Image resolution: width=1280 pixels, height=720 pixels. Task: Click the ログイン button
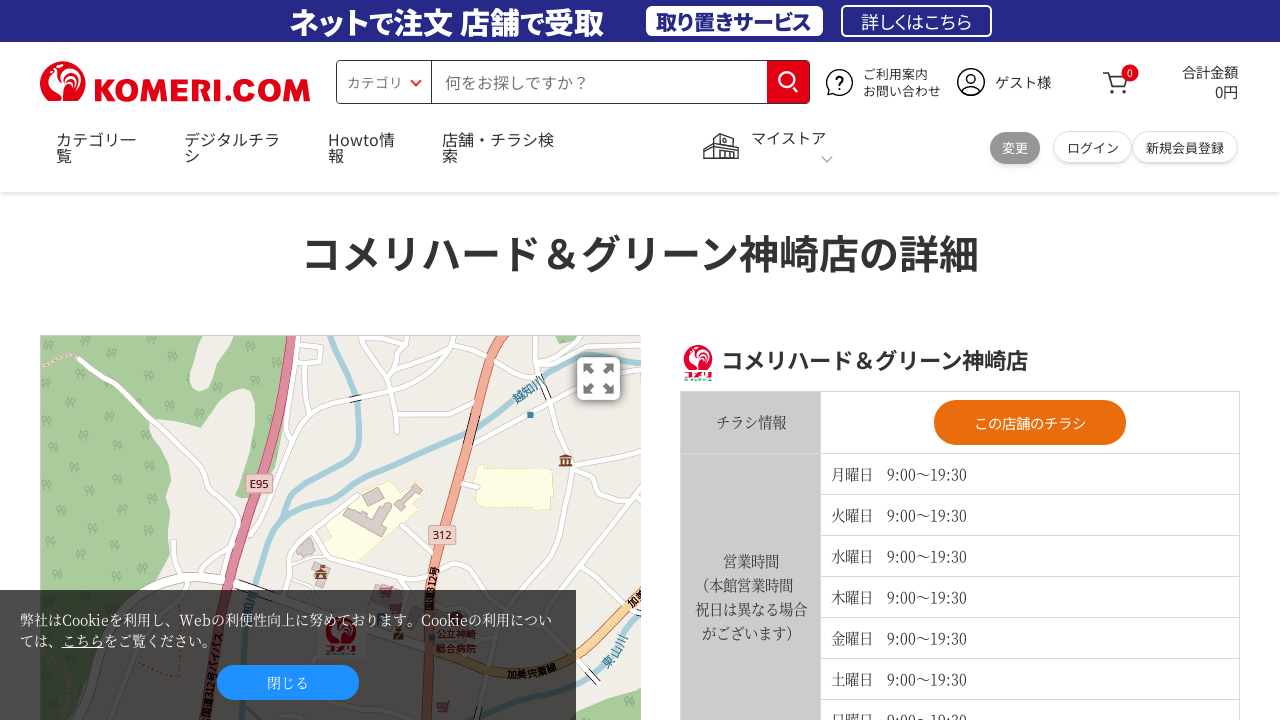[x=1092, y=148]
